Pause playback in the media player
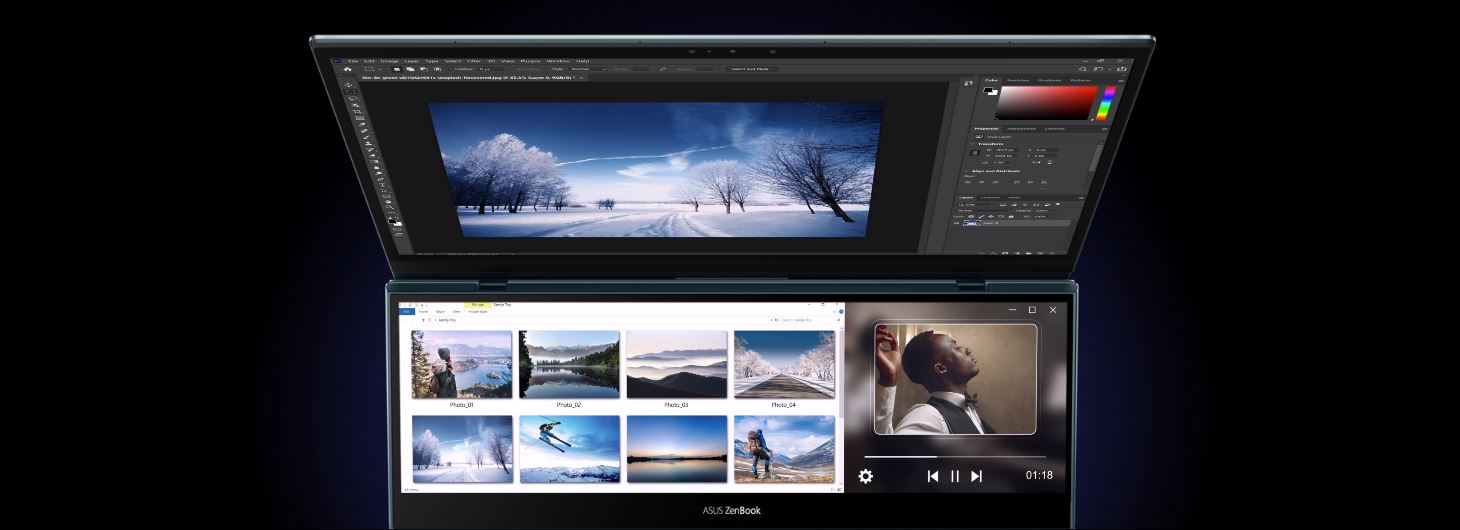This screenshot has width=1460, height=530. tap(955, 476)
